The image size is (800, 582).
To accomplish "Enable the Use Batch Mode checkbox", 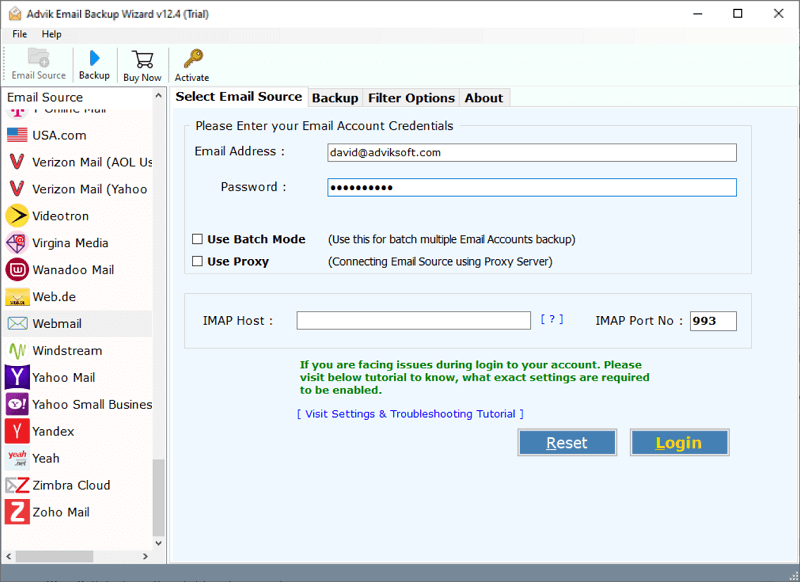I will (x=197, y=239).
